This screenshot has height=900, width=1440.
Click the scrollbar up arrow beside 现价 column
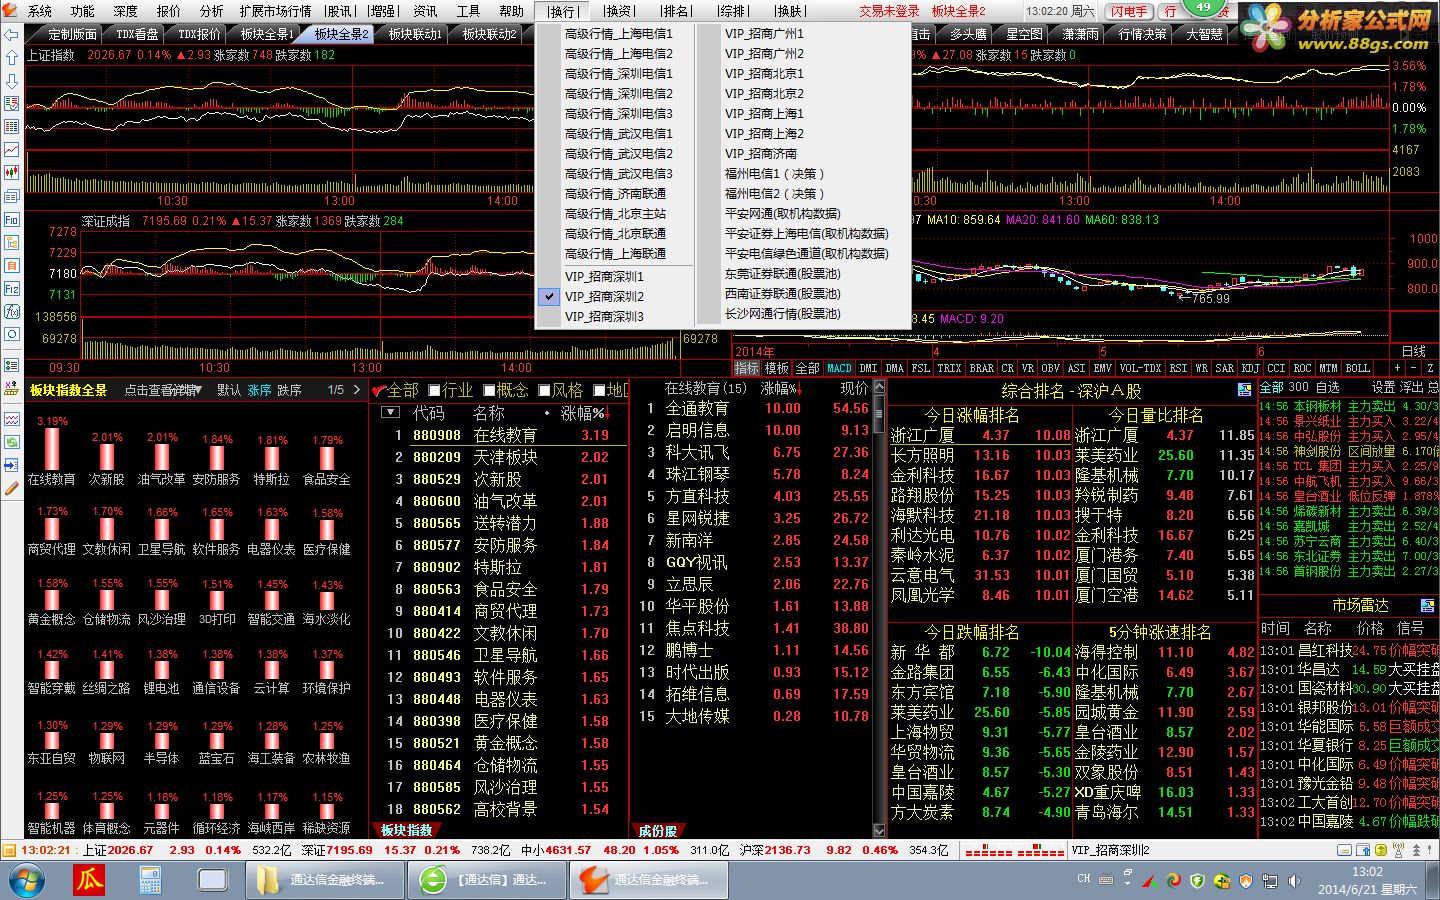(x=879, y=387)
